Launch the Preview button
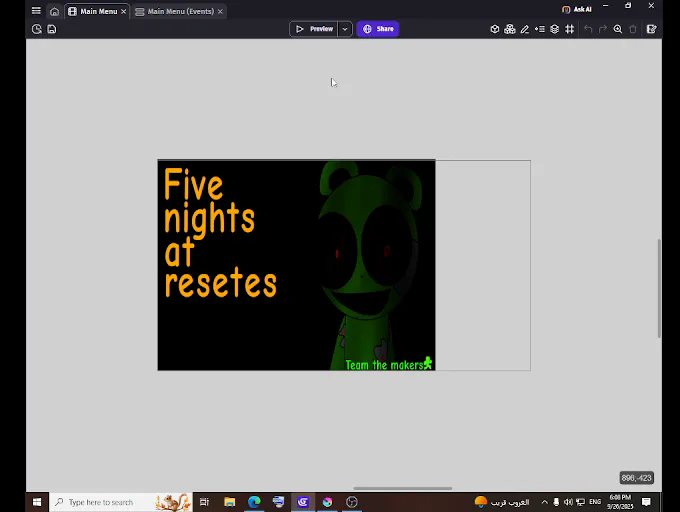This screenshot has width=680, height=512. pos(314,29)
